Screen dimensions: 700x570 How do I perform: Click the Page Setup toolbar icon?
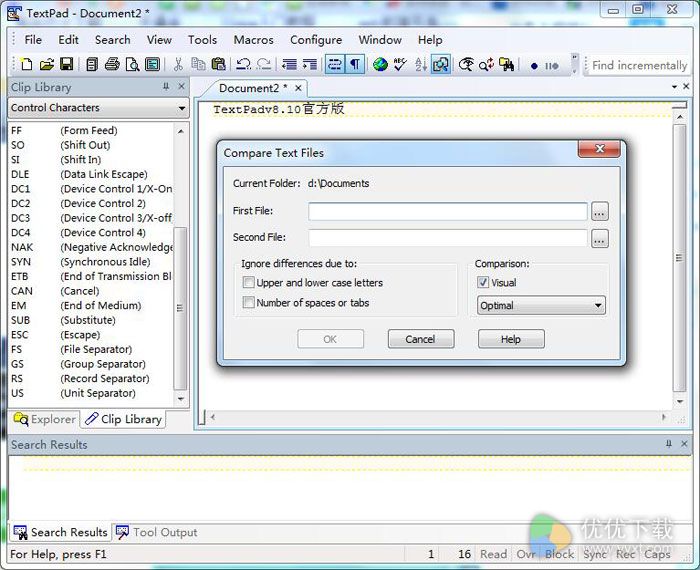[153, 65]
